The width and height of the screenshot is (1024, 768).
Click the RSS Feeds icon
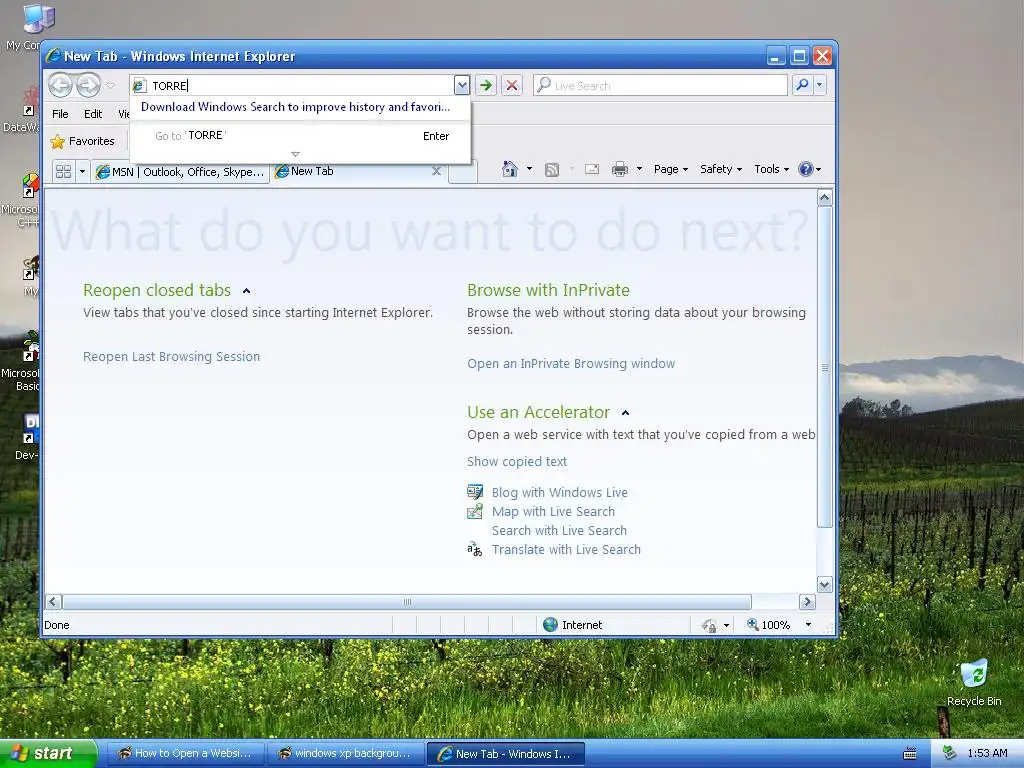(552, 170)
